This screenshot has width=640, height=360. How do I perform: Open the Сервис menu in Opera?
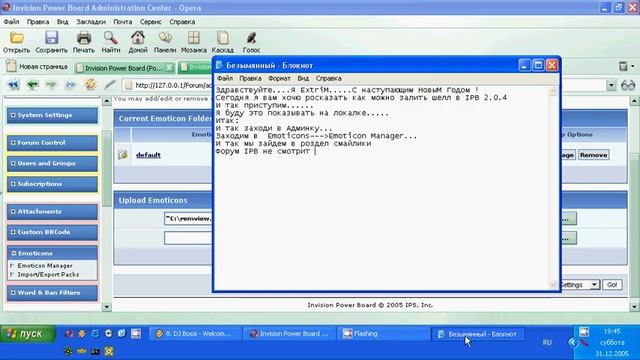pyautogui.click(x=151, y=22)
